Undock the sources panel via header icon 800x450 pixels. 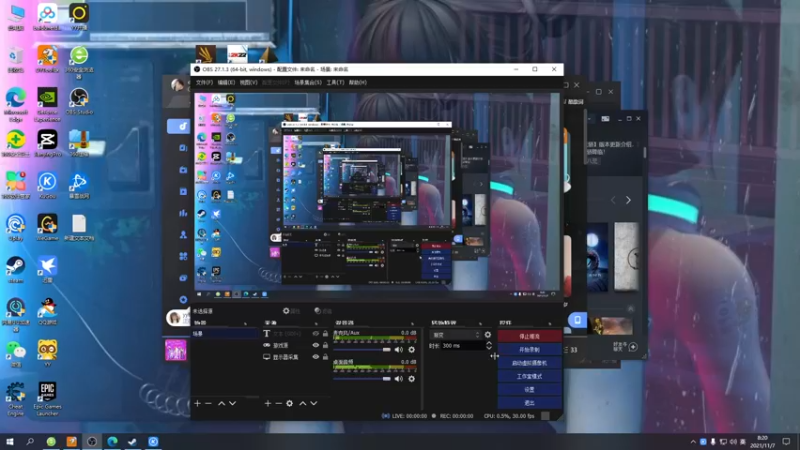click(x=316, y=323)
